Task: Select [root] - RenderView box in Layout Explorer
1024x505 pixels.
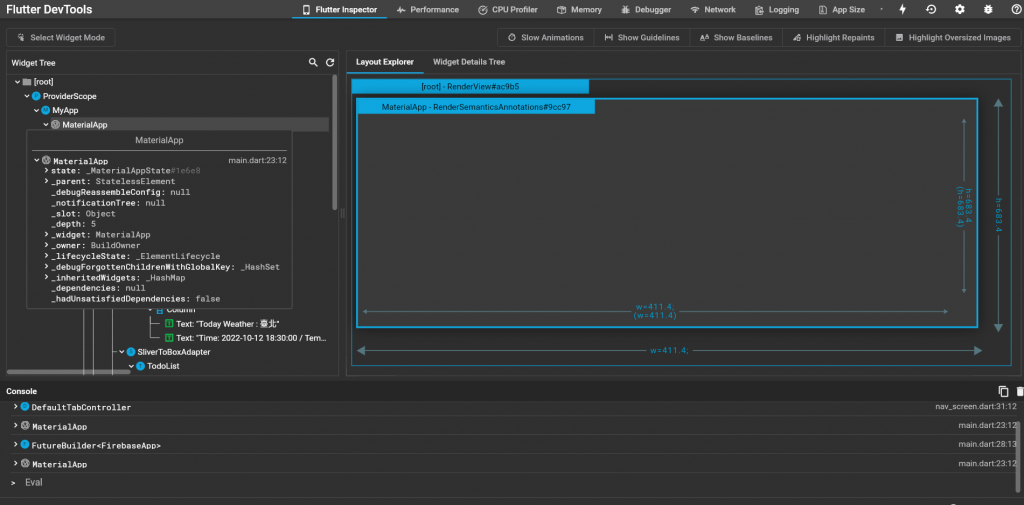Action: (470, 86)
